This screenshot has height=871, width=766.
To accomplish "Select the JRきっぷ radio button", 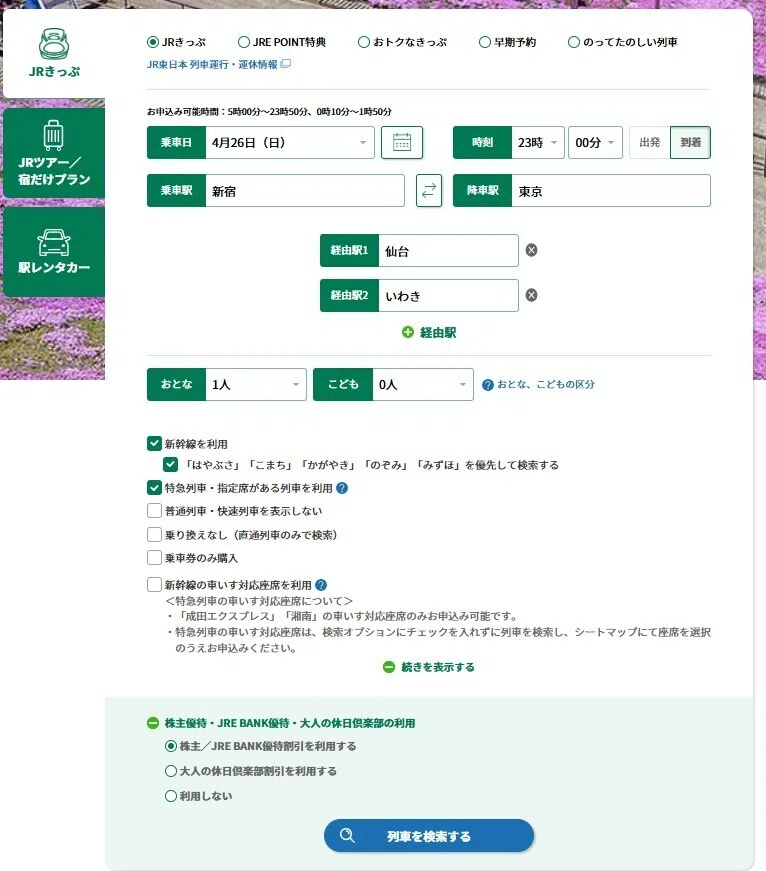I will (x=153, y=42).
